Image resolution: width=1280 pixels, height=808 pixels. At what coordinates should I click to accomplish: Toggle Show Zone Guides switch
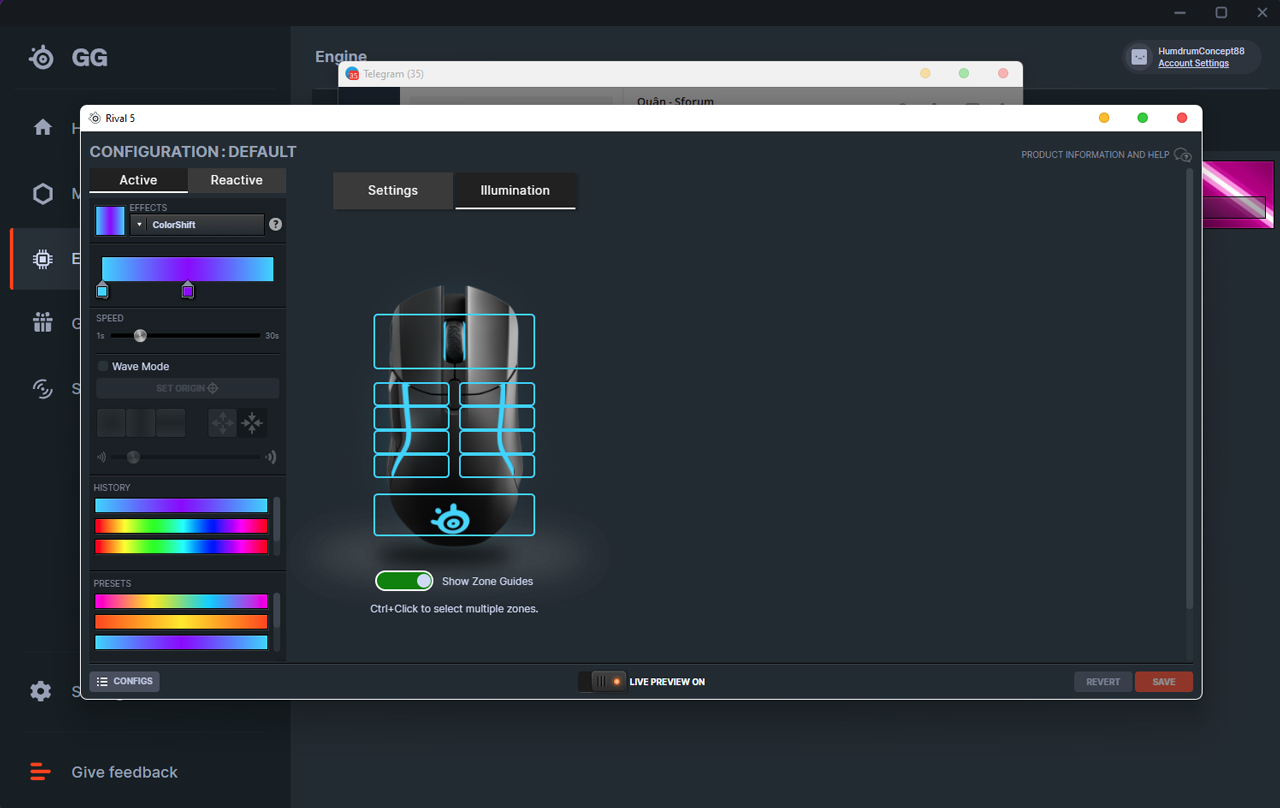(x=404, y=581)
